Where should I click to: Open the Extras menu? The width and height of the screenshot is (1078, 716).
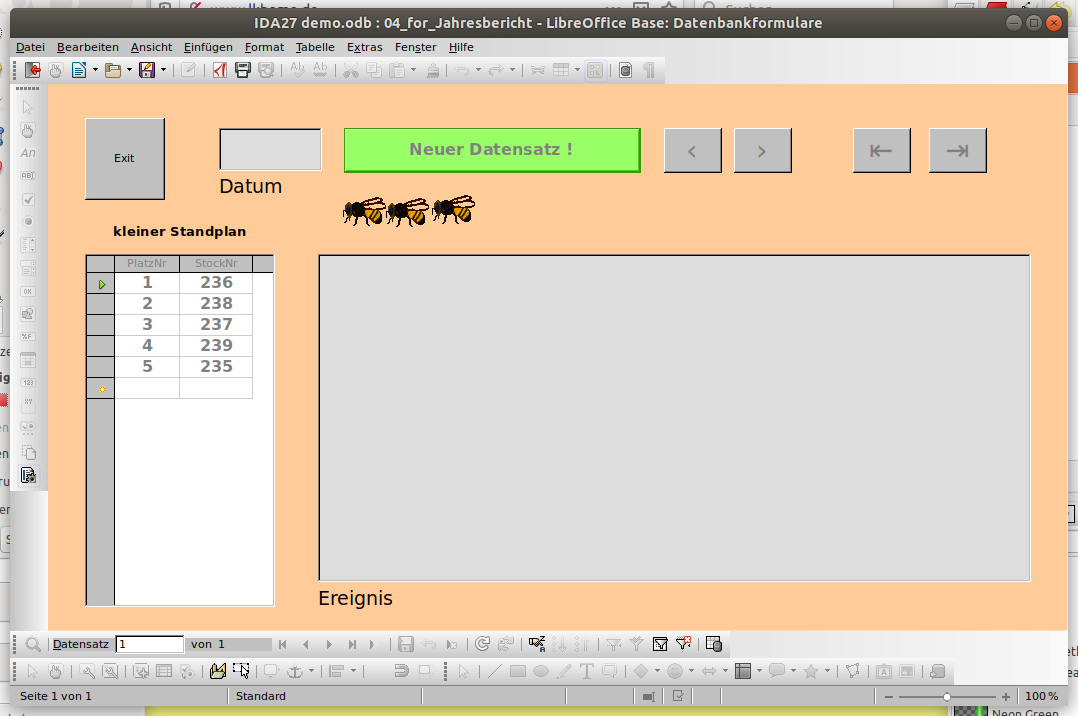[364, 47]
